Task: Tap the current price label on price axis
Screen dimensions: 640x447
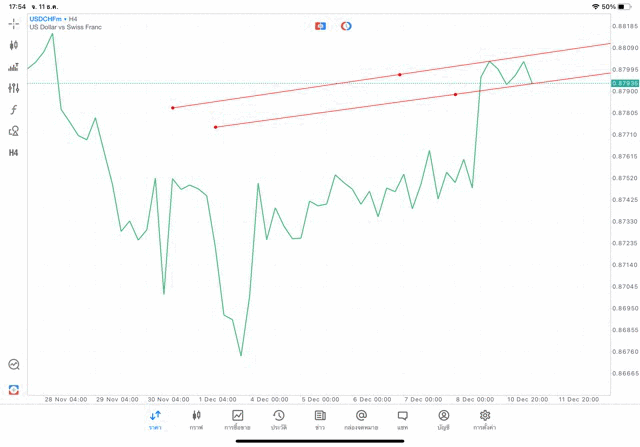Action: (624, 83)
